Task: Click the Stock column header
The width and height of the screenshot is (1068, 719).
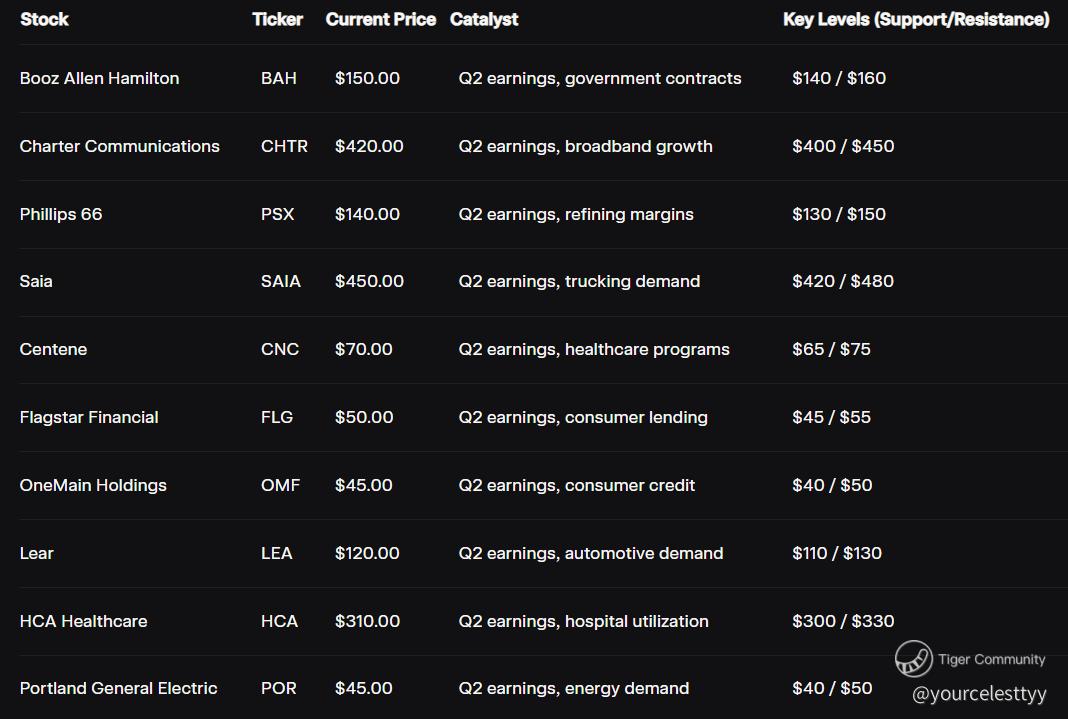Action: [x=44, y=19]
